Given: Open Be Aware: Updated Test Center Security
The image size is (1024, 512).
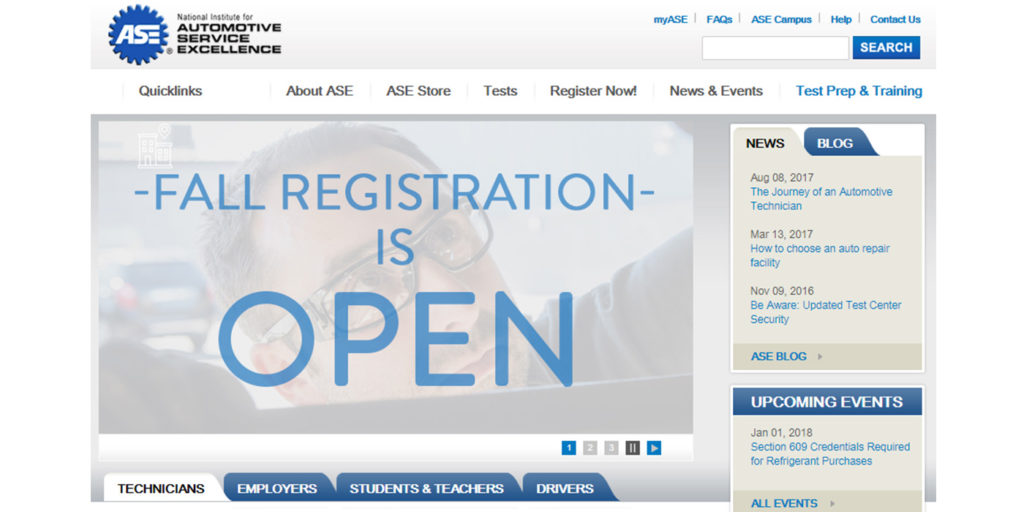Looking at the screenshot, I should coord(825,312).
